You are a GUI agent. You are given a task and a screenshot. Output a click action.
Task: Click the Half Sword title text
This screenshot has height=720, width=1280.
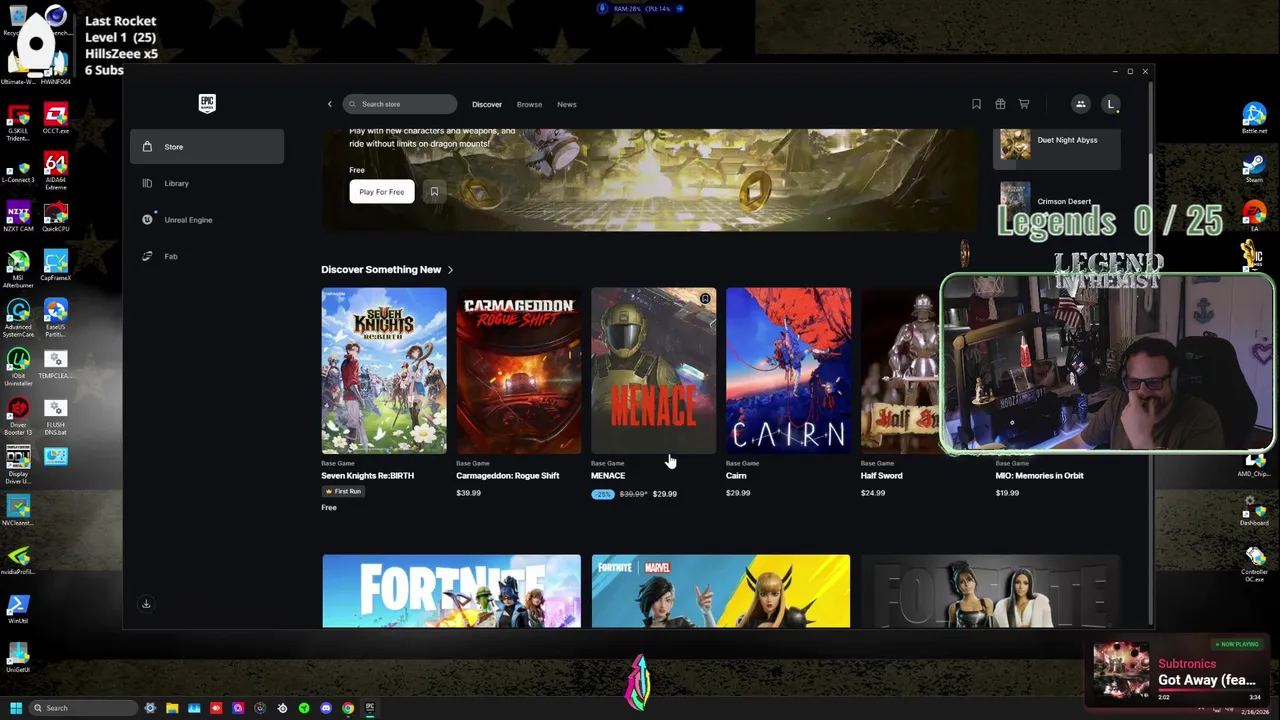coord(881,476)
